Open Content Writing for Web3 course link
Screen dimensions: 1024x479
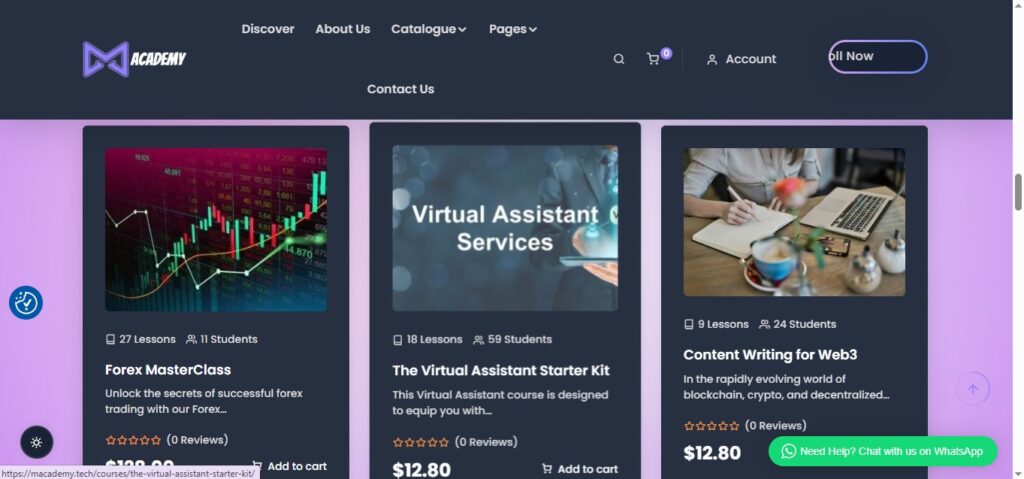coord(770,355)
